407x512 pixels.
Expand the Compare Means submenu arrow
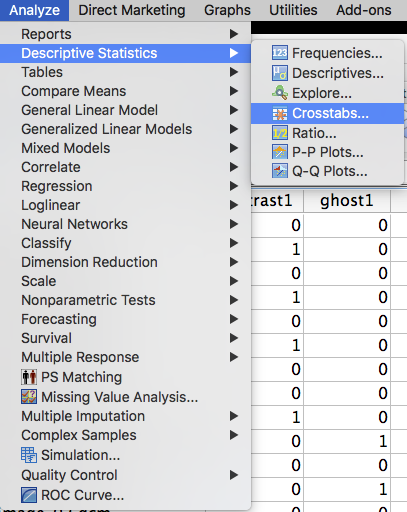pyautogui.click(x=234, y=91)
